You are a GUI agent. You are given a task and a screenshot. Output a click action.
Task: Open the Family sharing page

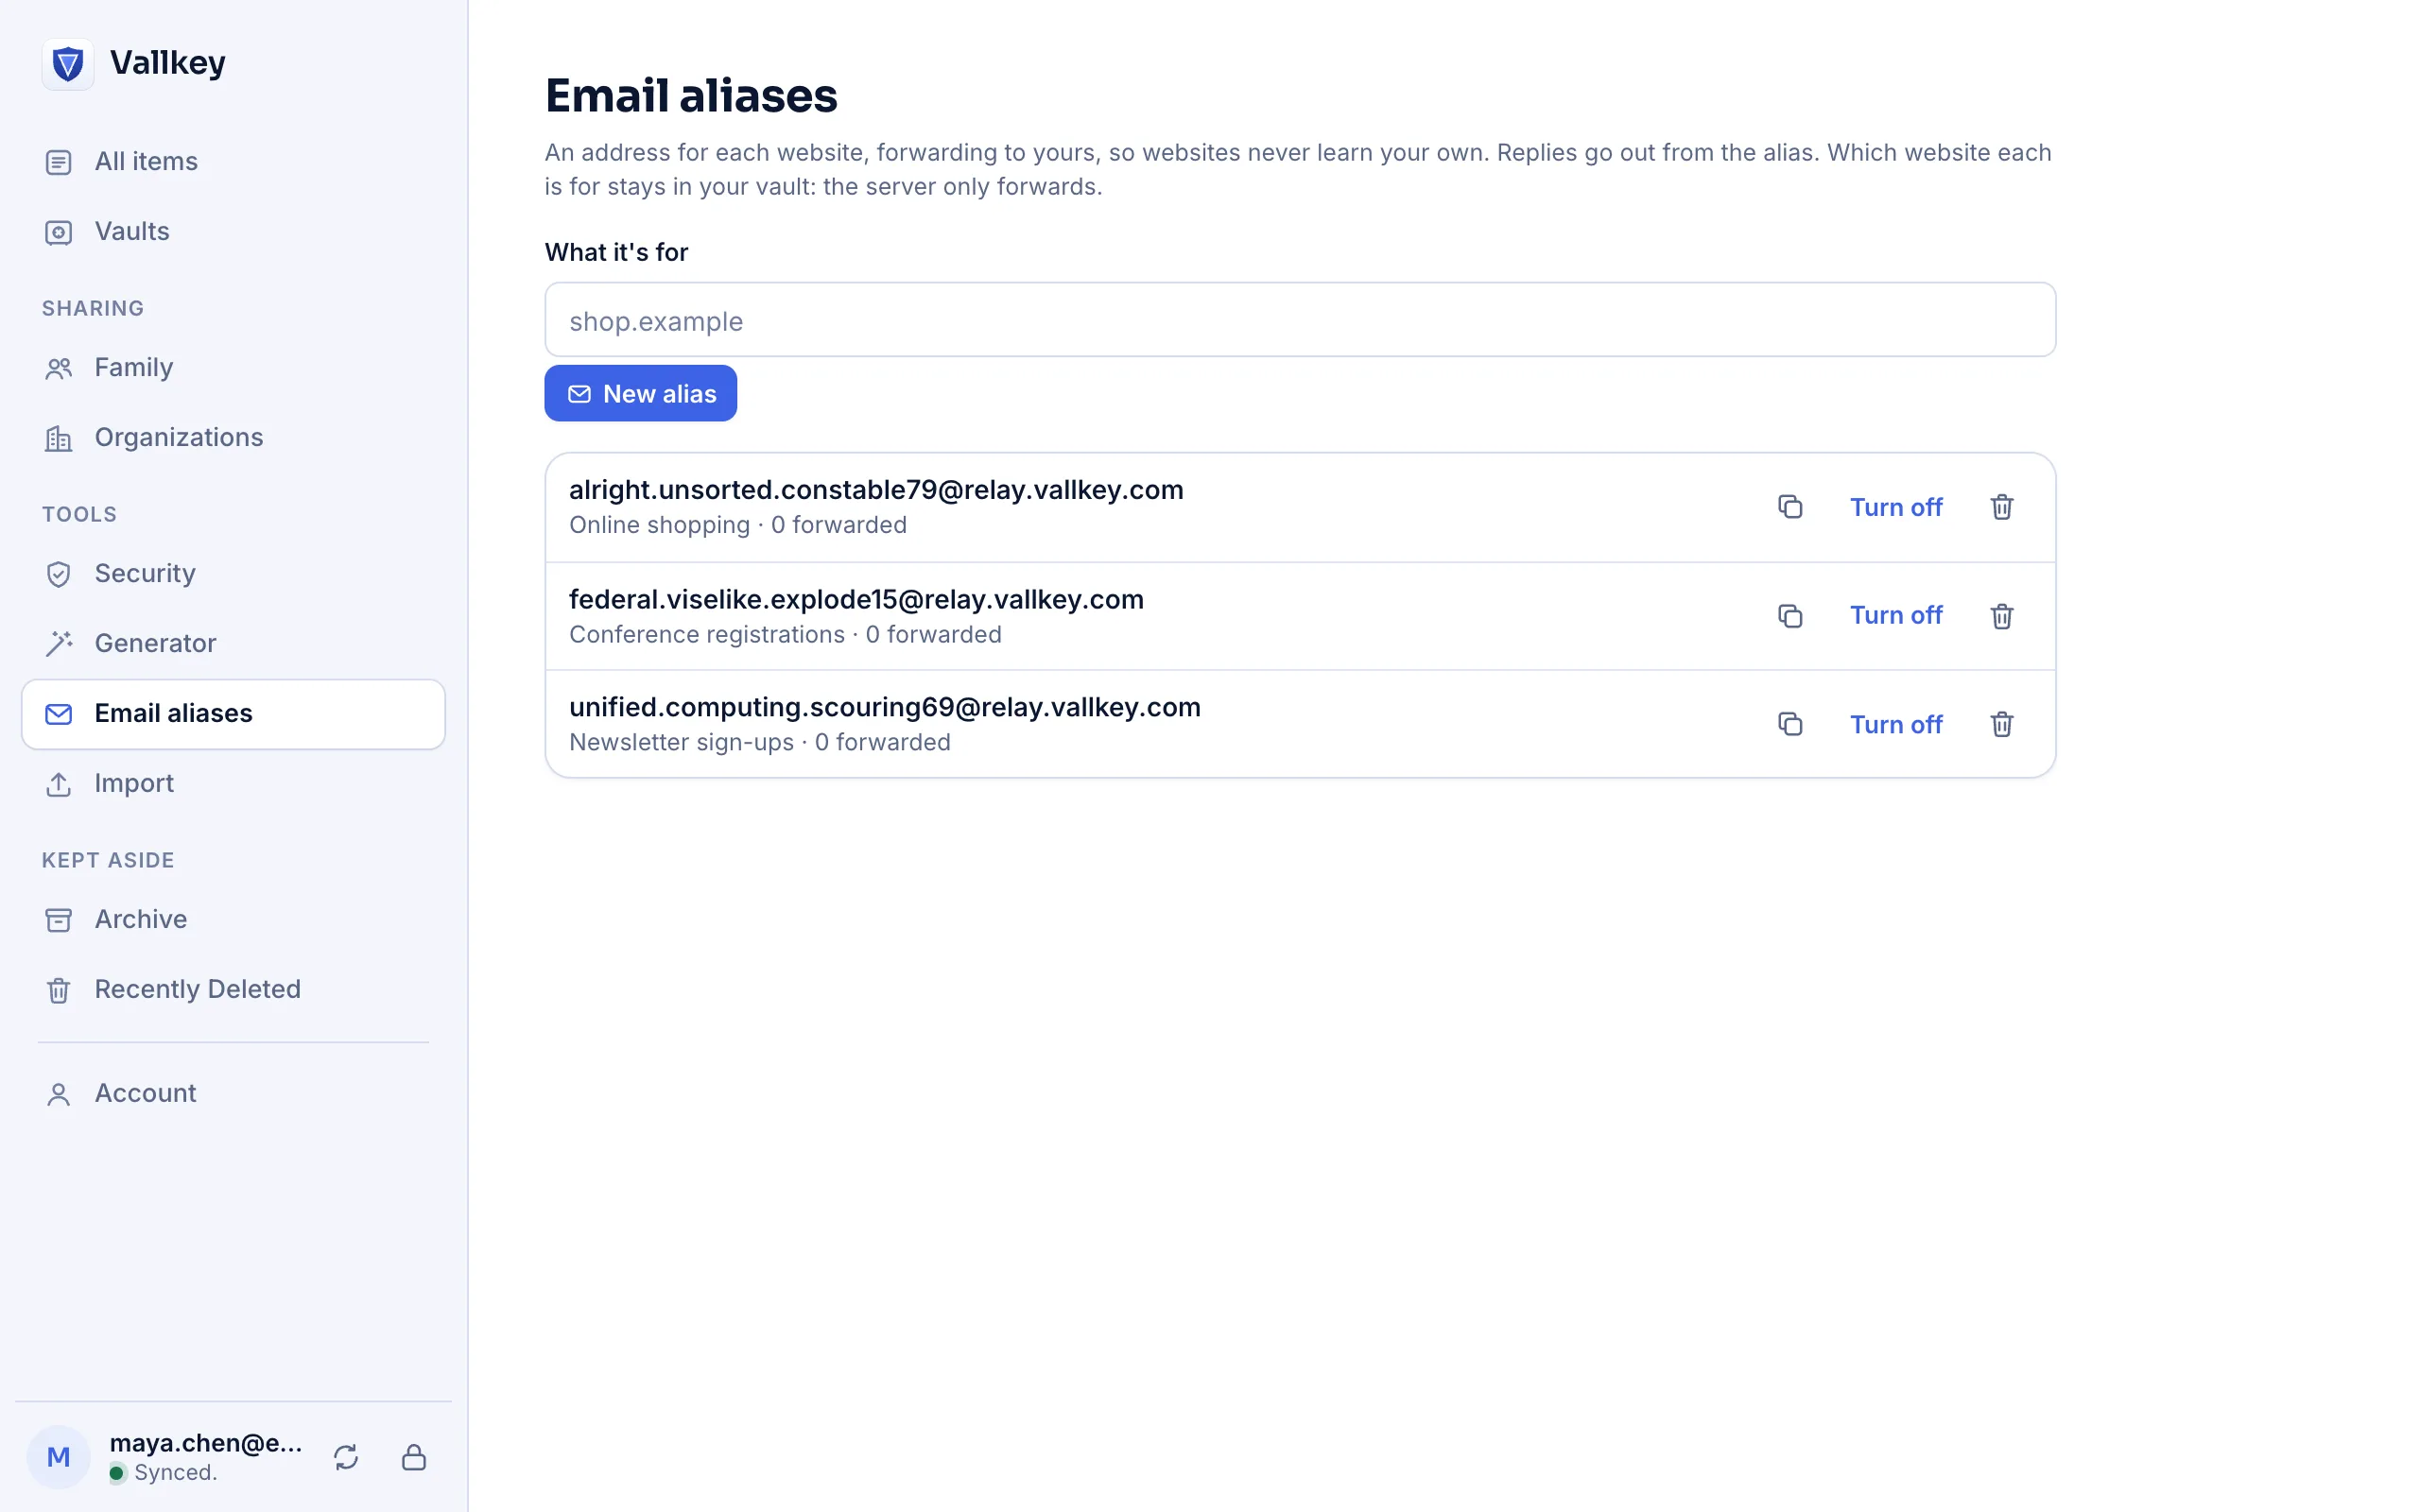(x=233, y=367)
